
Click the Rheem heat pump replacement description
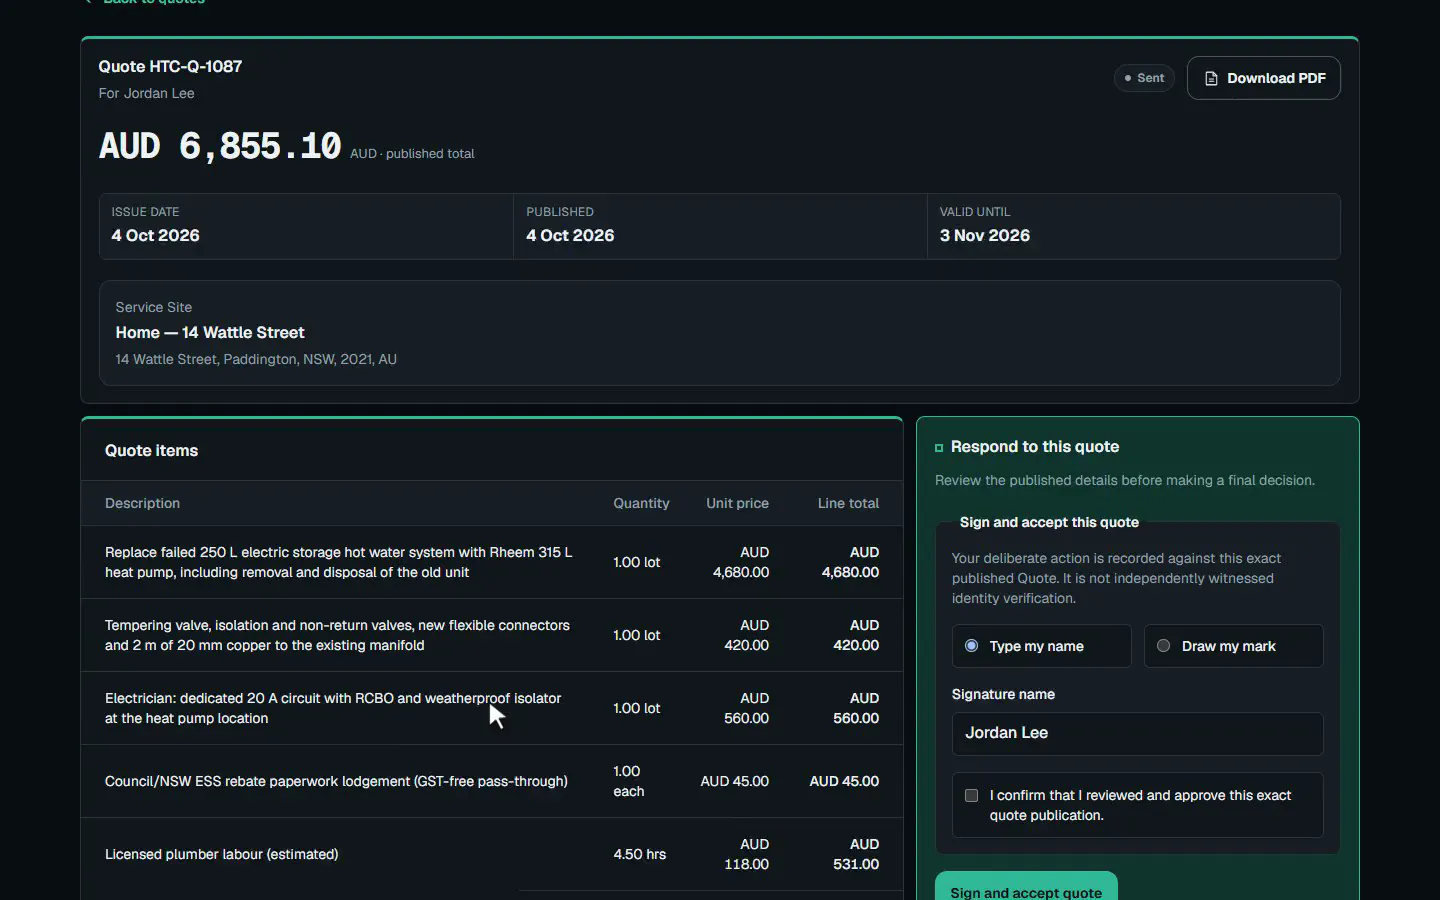339,562
